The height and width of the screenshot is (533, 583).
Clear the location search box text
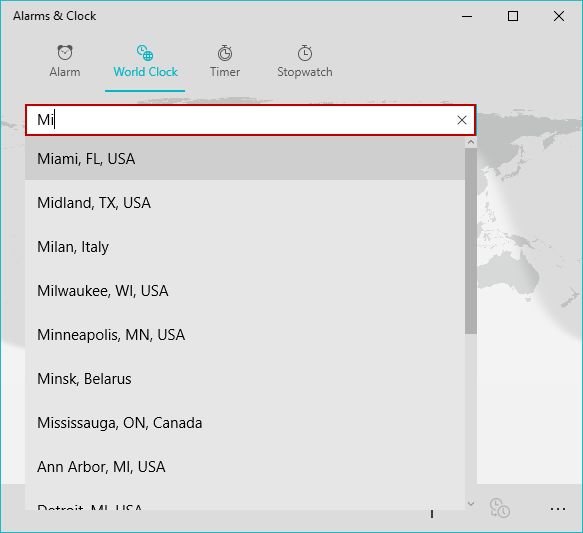click(x=462, y=120)
